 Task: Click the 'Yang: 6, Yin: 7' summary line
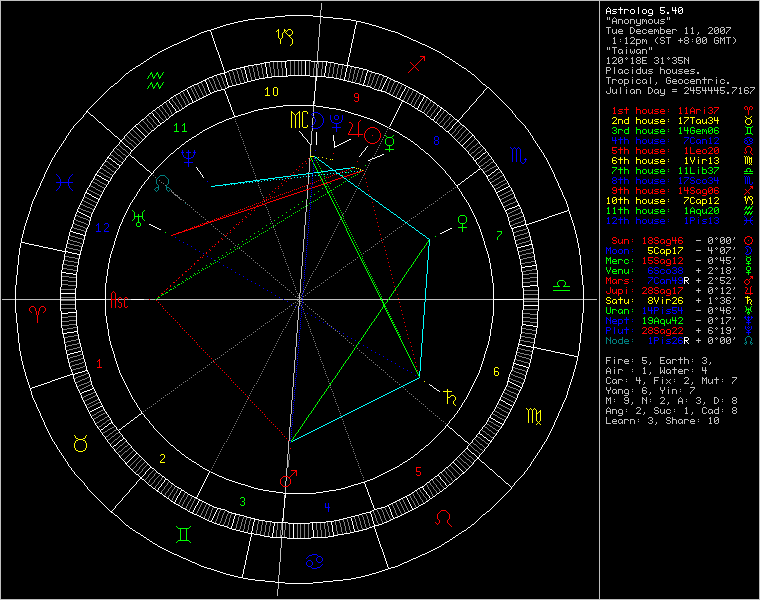[650, 391]
